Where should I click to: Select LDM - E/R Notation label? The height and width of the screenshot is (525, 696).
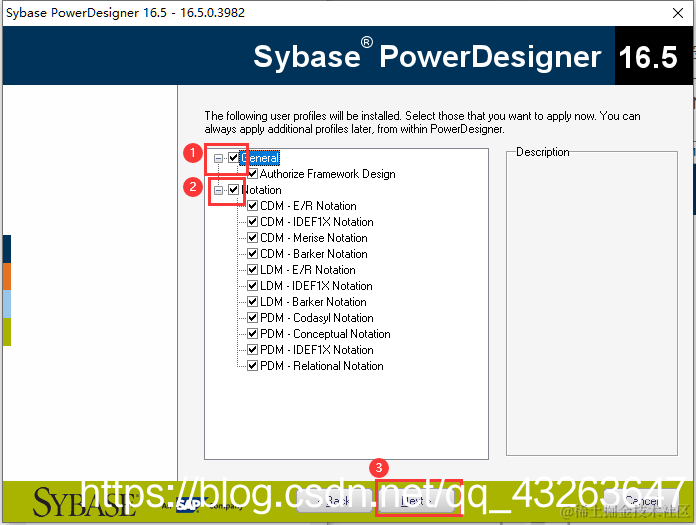coord(308,270)
